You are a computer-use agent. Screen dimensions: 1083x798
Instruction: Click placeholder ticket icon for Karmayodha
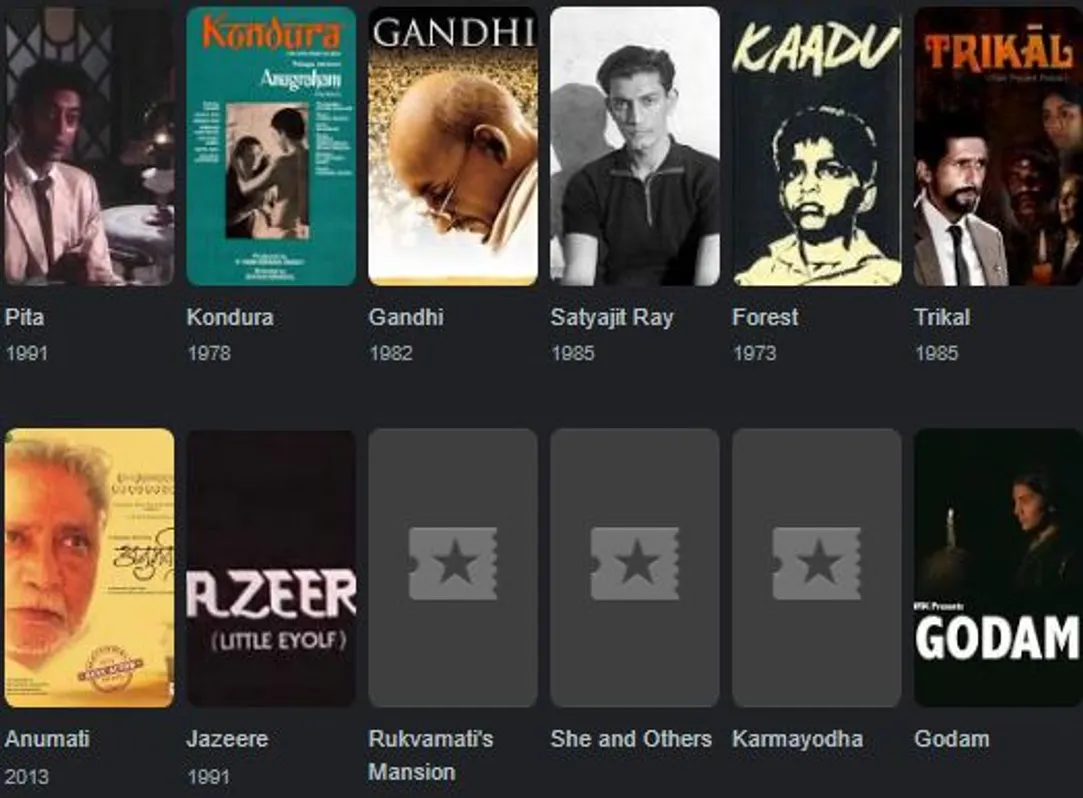[816, 564]
